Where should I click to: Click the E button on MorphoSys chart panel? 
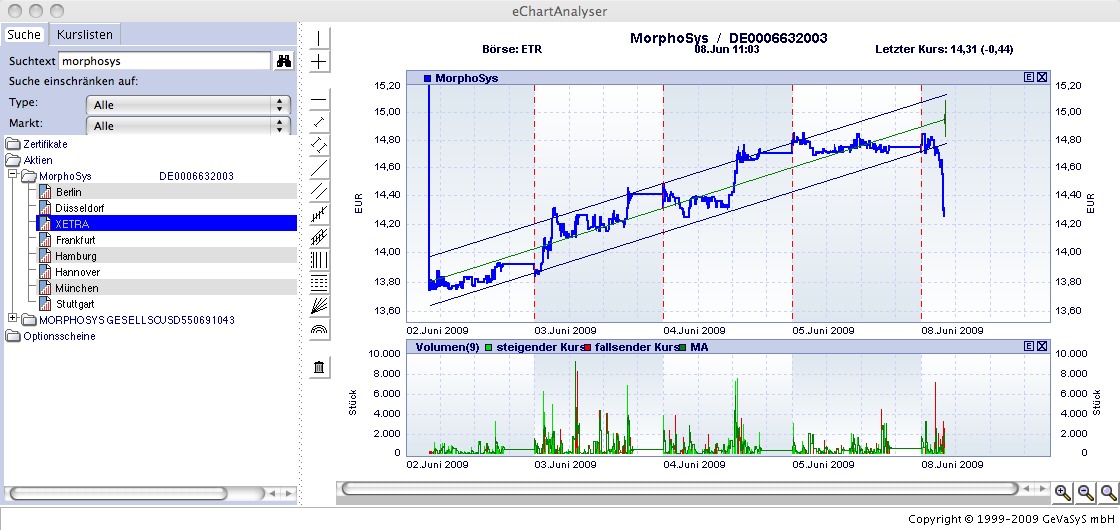point(1029,77)
